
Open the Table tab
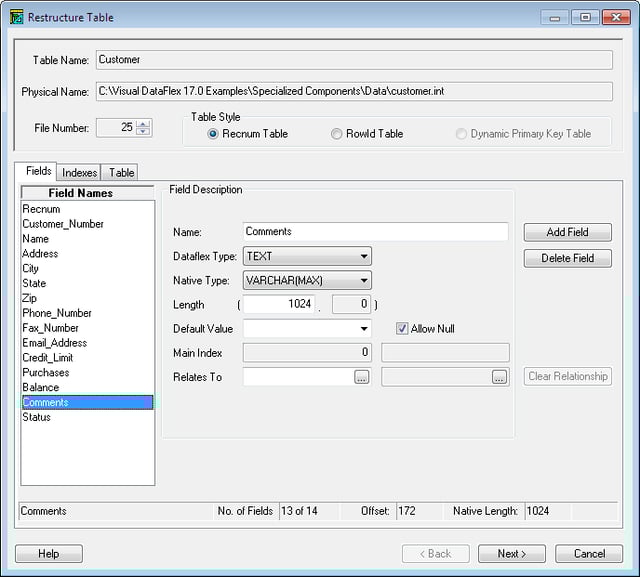point(121,173)
